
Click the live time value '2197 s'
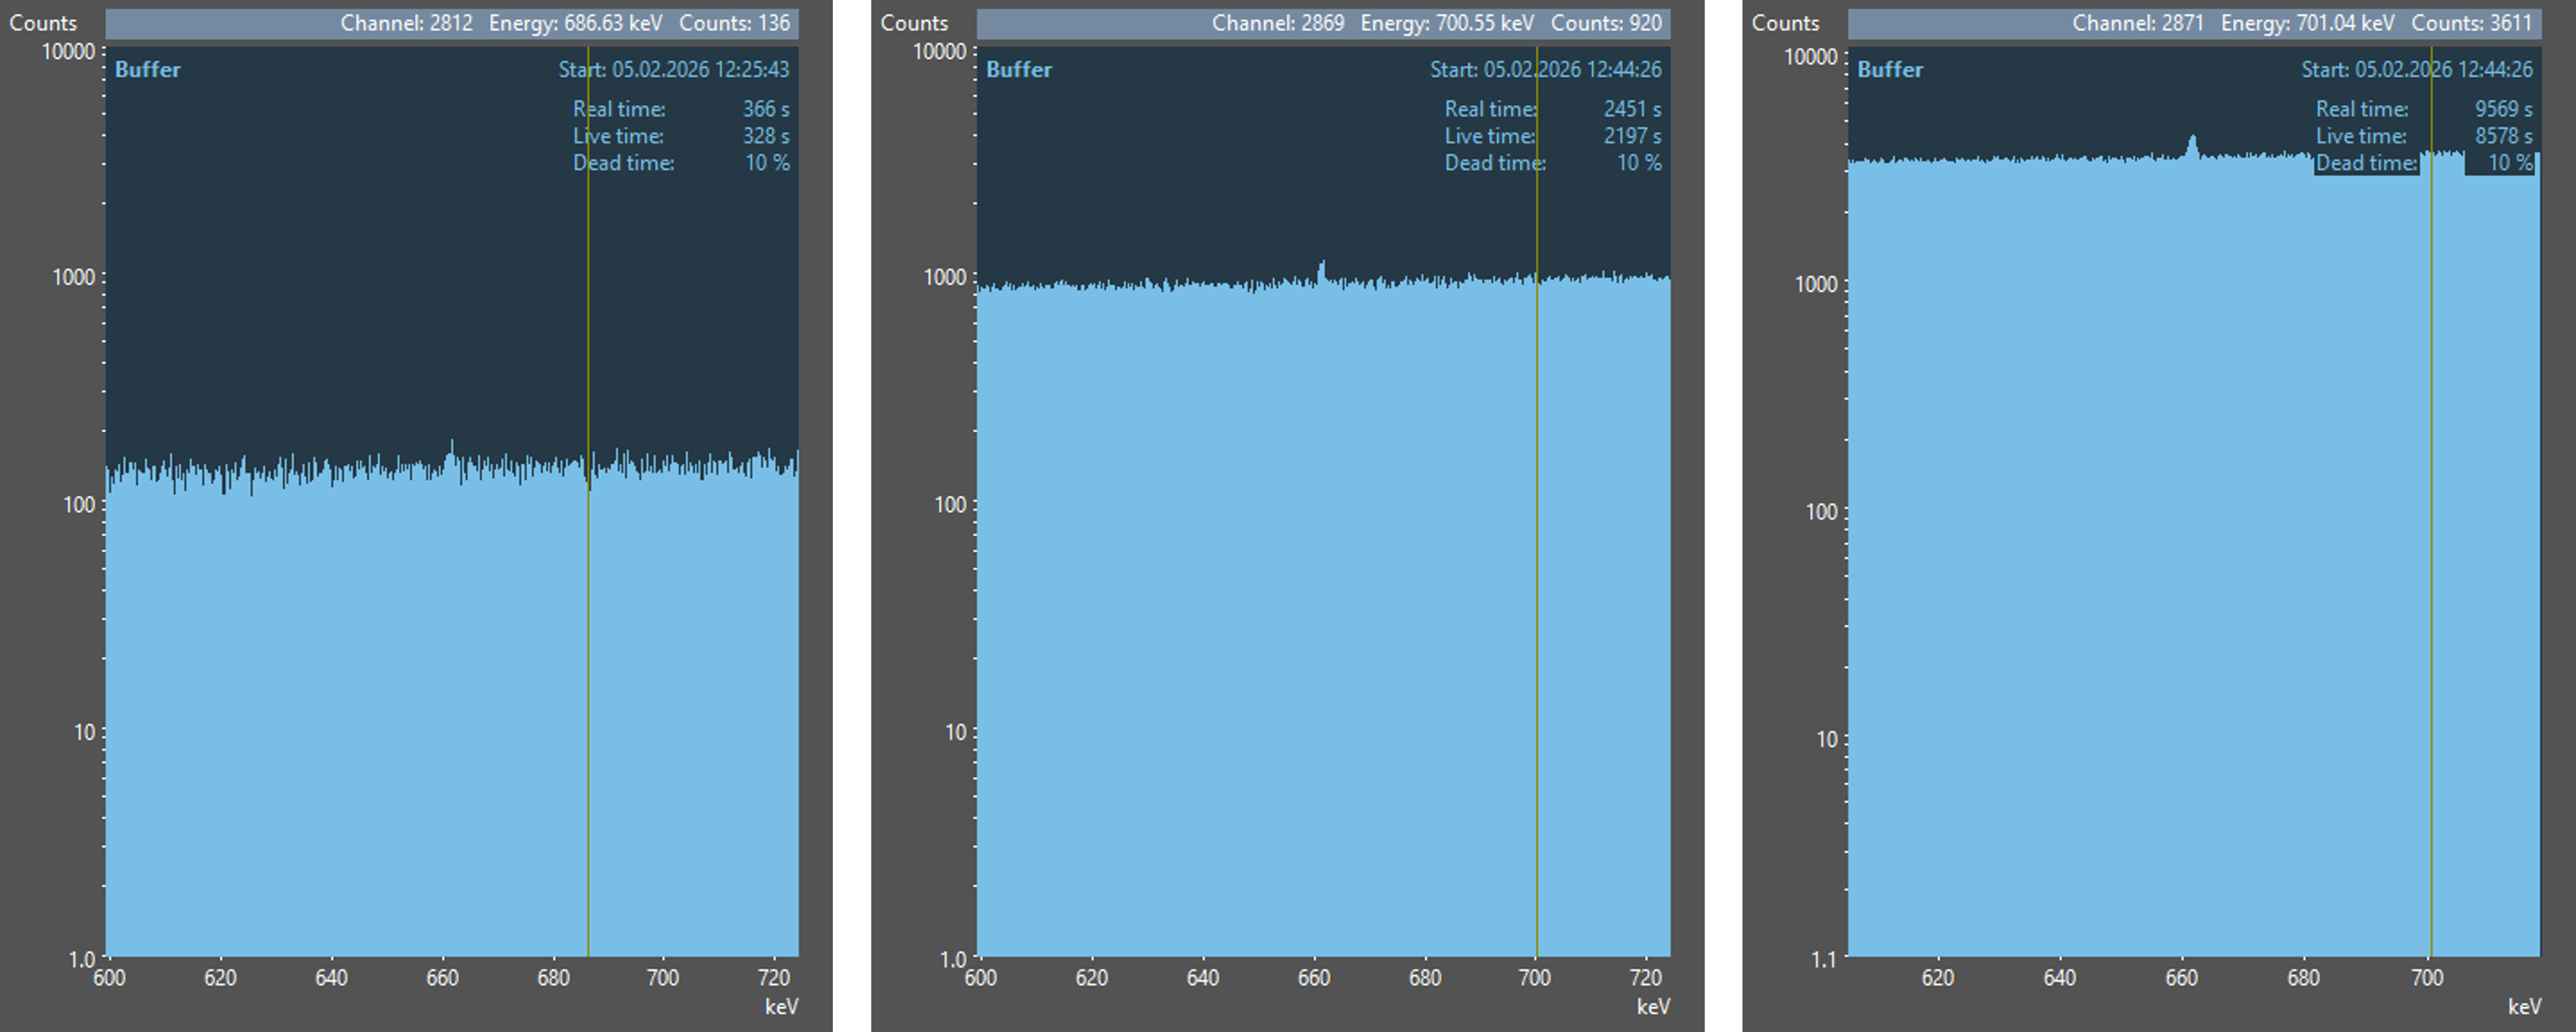(x=1633, y=136)
